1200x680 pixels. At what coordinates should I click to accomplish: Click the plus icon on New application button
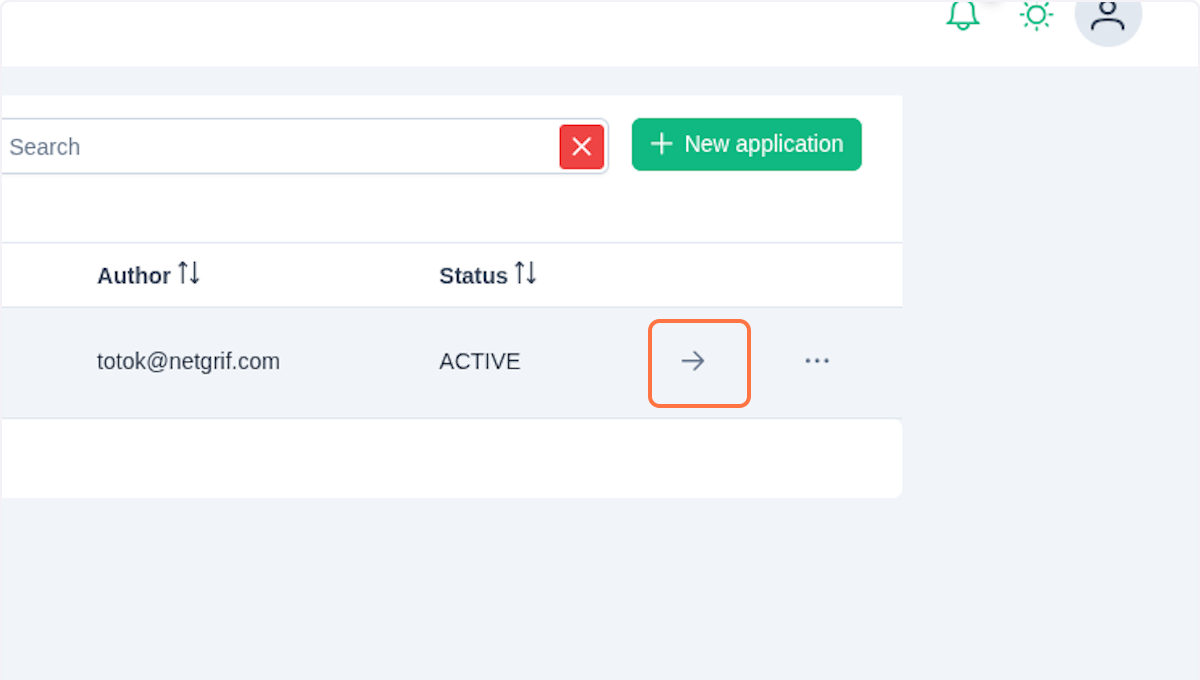[660, 144]
